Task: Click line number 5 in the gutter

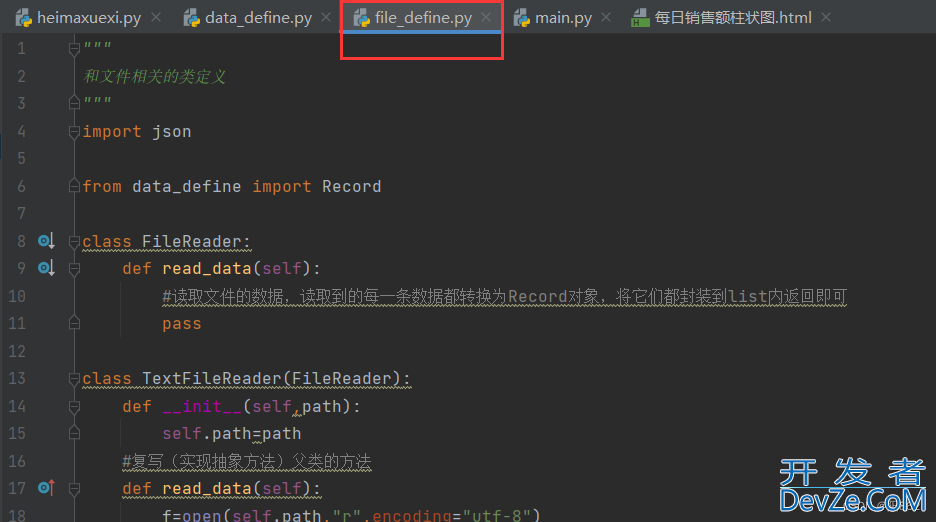Action: click(x=21, y=158)
